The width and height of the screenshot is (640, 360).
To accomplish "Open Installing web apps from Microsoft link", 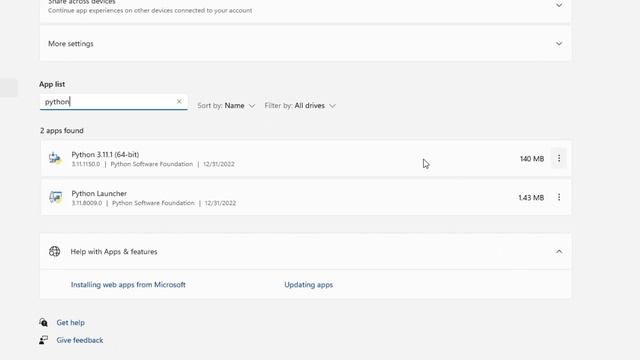I will click(128, 284).
